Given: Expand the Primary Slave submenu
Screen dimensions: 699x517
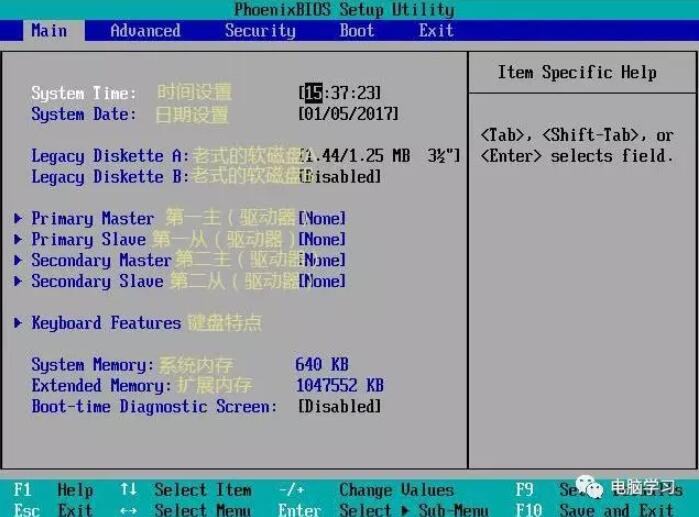Looking at the screenshot, I should [x=88, y=240].
